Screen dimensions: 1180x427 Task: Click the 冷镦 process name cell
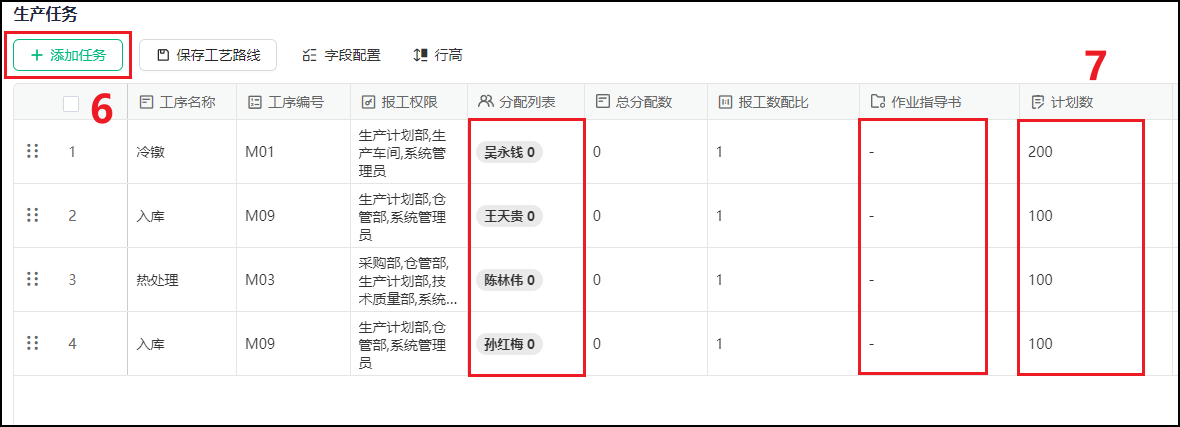[151, 152]
